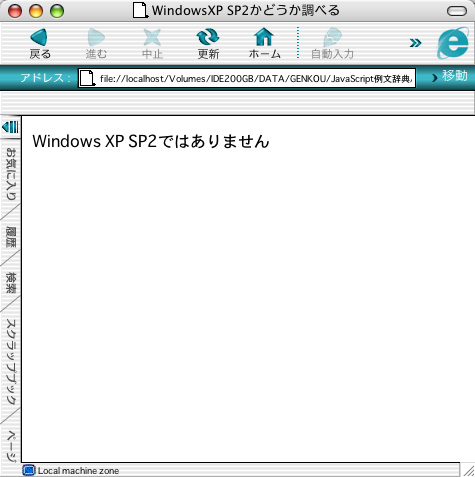
Task: Click the 進む forward arrow
Action: (96, 43)
